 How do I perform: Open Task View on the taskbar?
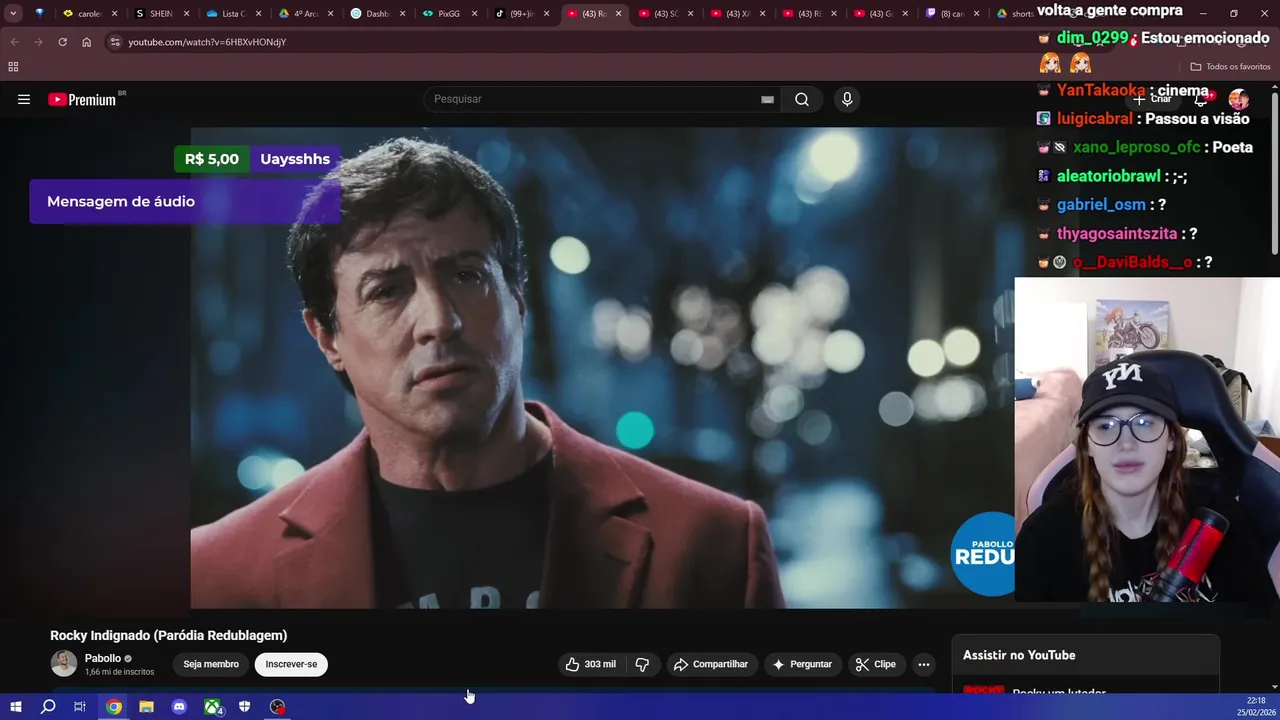80,707
